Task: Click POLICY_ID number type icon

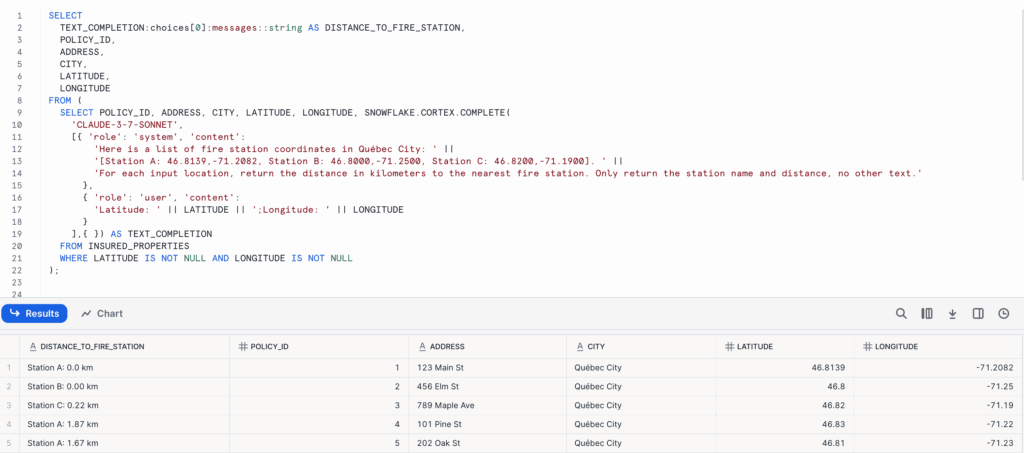Action: click(242, 347)
